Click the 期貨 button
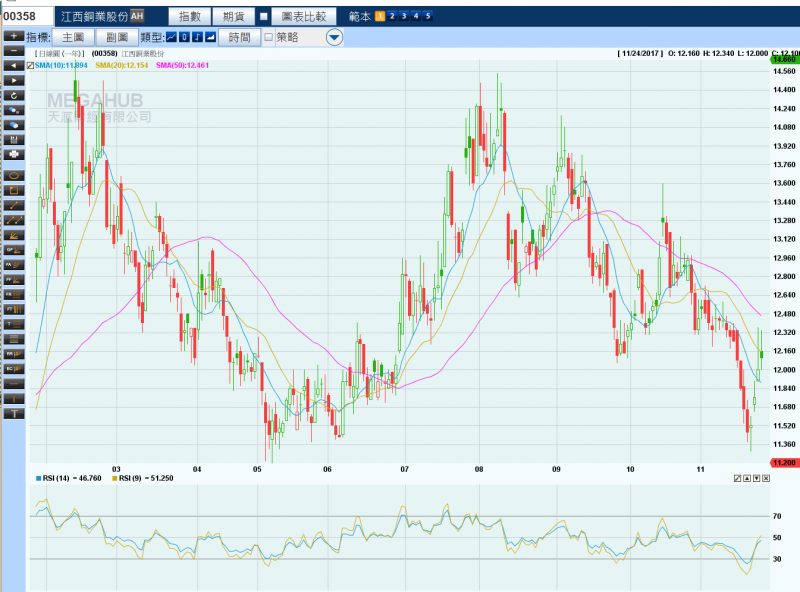This screenshot has height=592, width=800. click(x=233, y=16)
